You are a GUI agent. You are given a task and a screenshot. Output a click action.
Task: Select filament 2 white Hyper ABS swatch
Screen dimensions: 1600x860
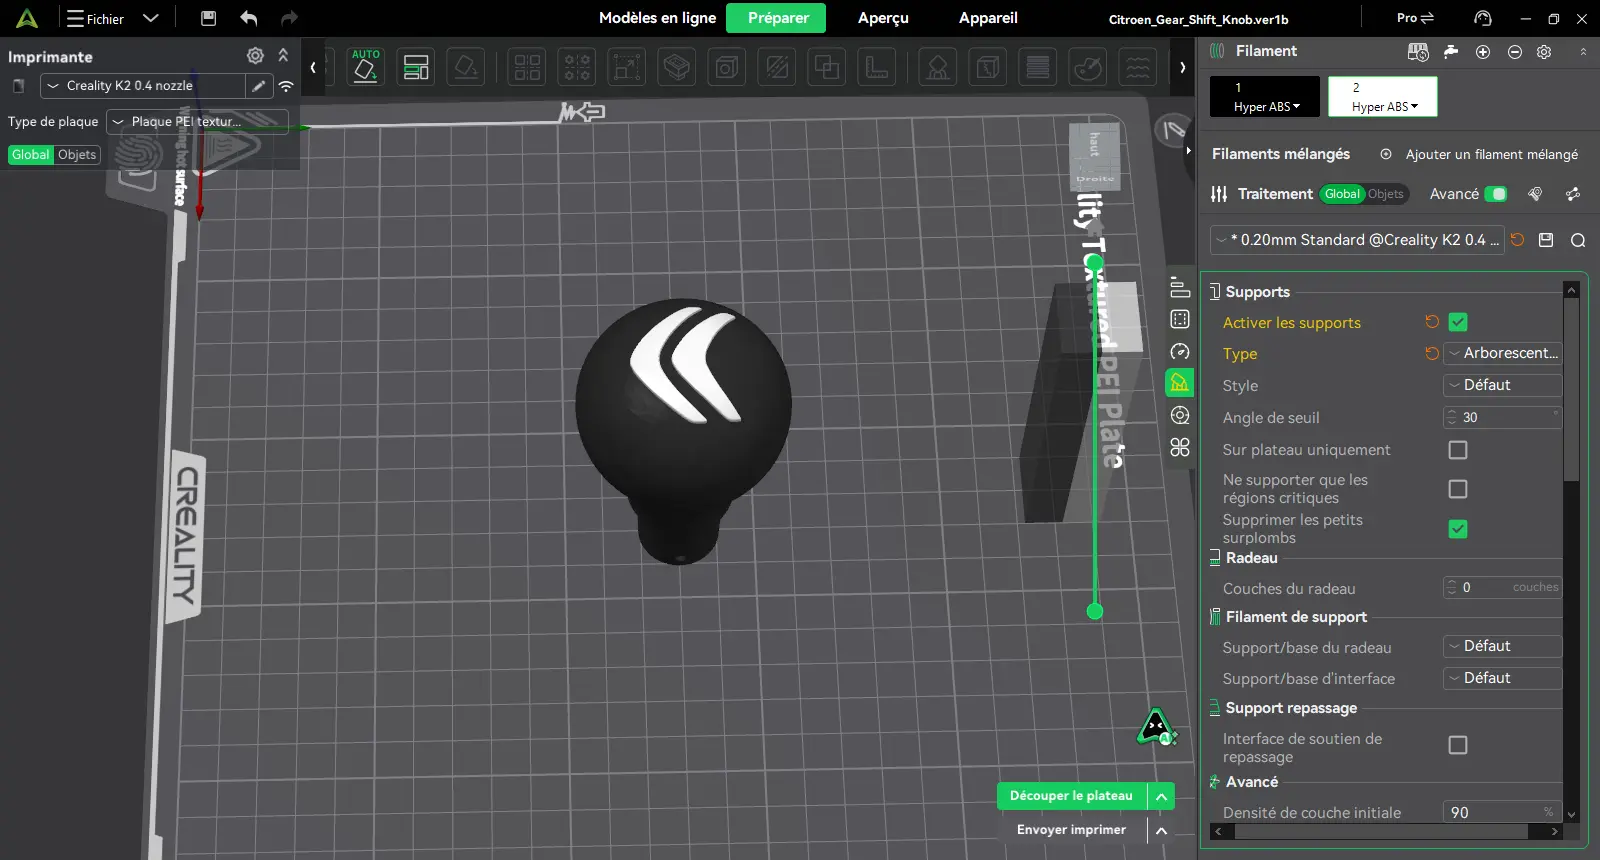pyautogui.click(x=1383, y=97)
